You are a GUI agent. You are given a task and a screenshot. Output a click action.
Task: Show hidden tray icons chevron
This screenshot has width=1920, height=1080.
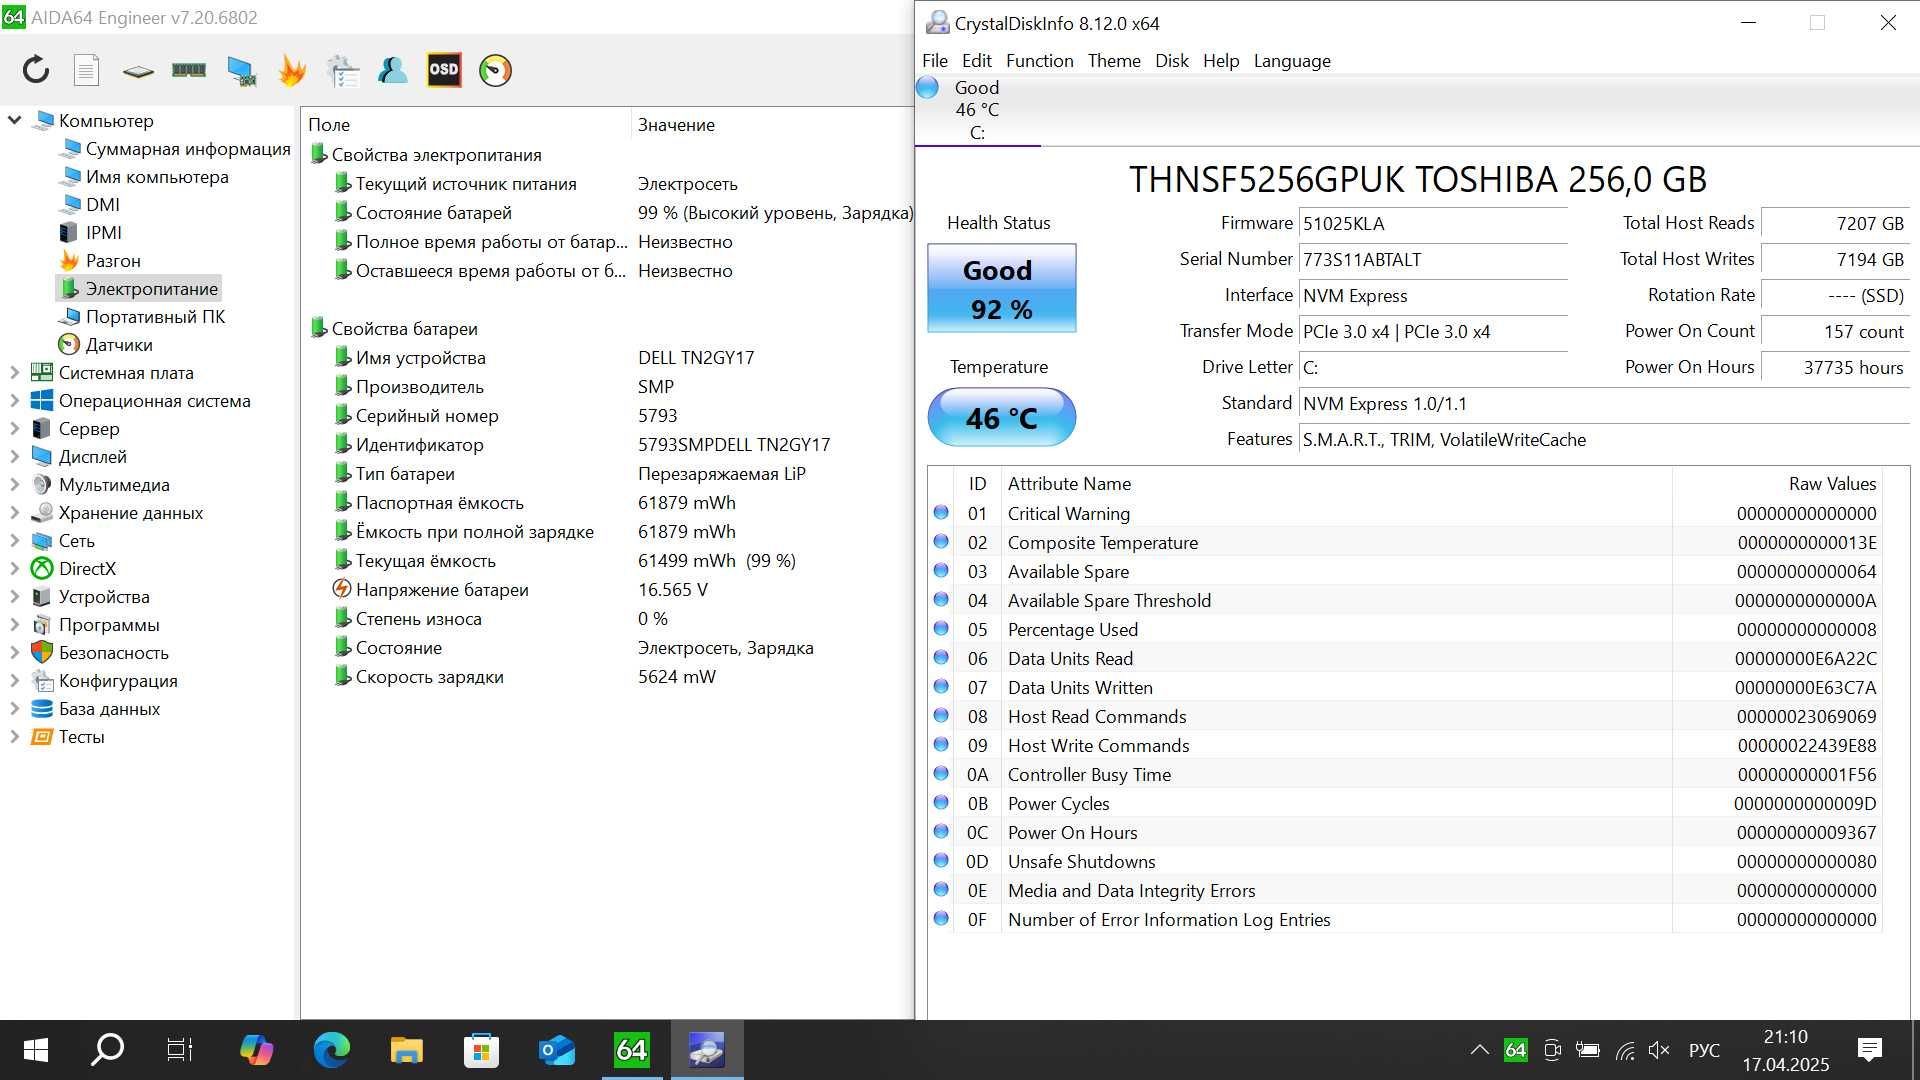click(1479, 1050)
